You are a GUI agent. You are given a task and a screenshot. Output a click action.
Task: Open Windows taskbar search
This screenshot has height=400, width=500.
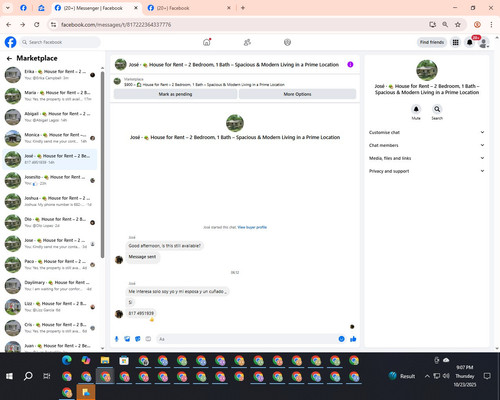28,376
